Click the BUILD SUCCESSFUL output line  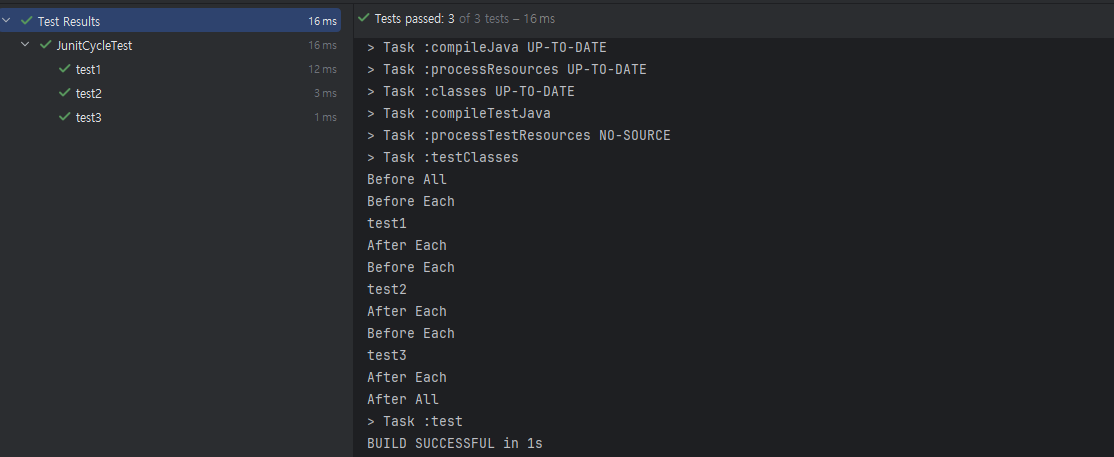tap(455, 443)
